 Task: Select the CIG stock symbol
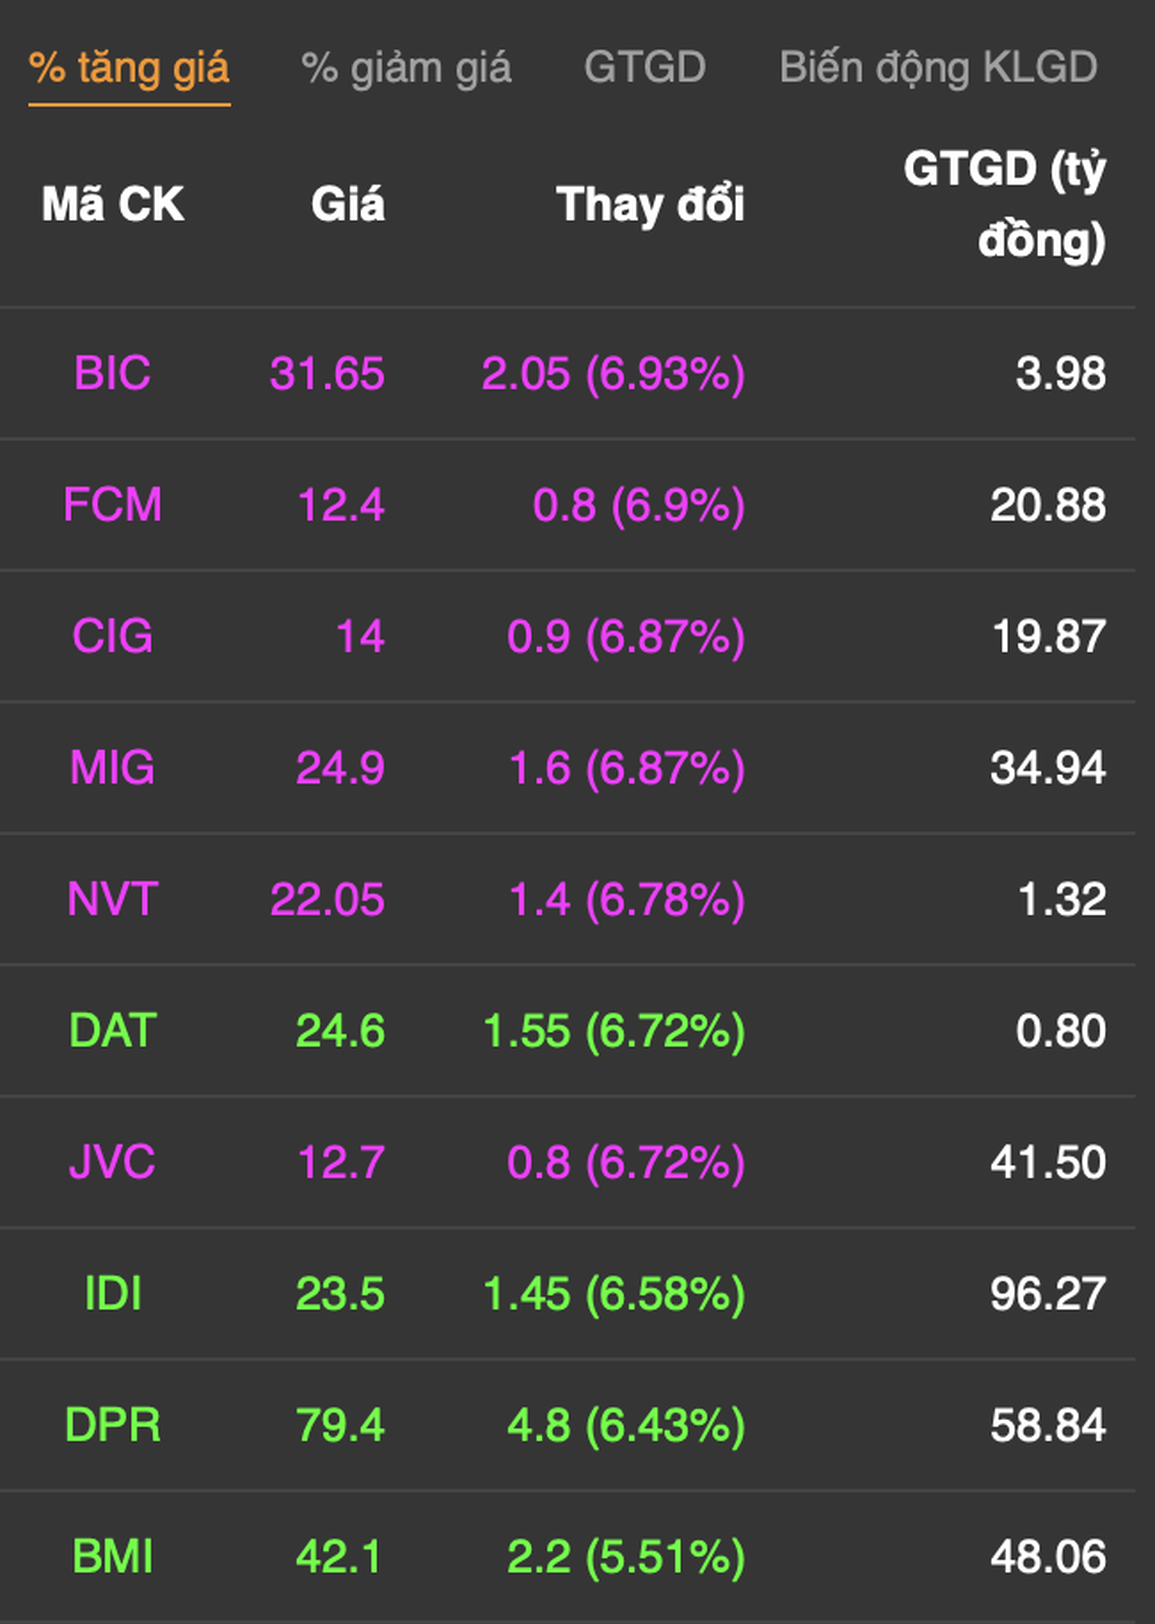click(x=113, y=637)
